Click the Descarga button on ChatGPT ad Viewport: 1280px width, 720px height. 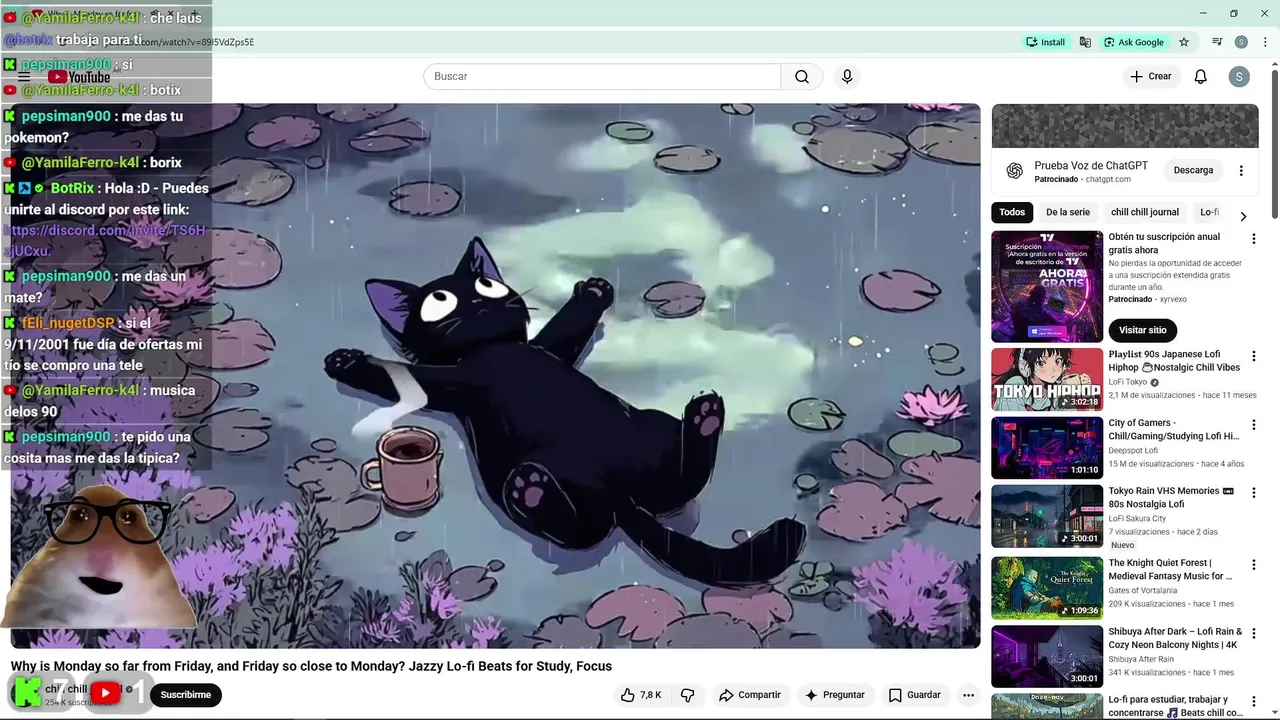1193,170
